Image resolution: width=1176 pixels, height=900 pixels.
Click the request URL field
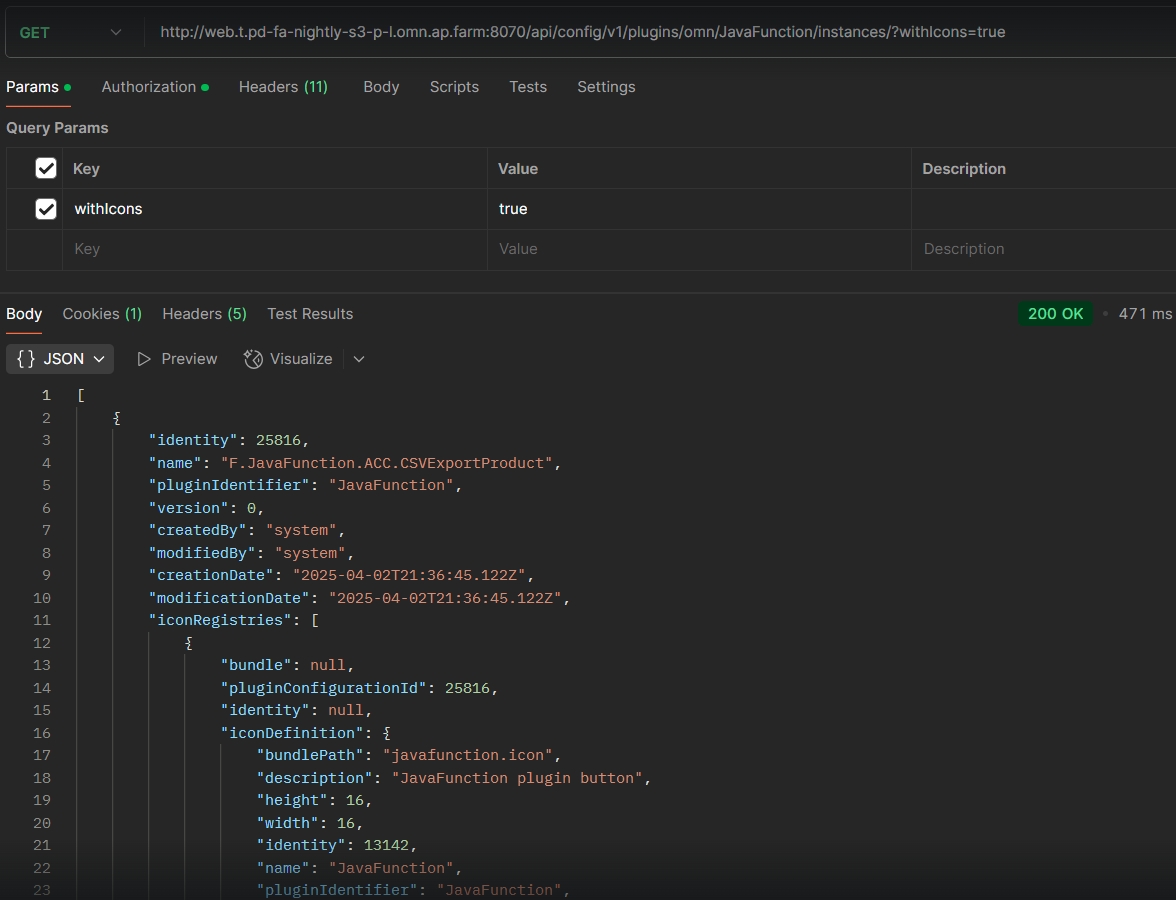click(600, 32)
